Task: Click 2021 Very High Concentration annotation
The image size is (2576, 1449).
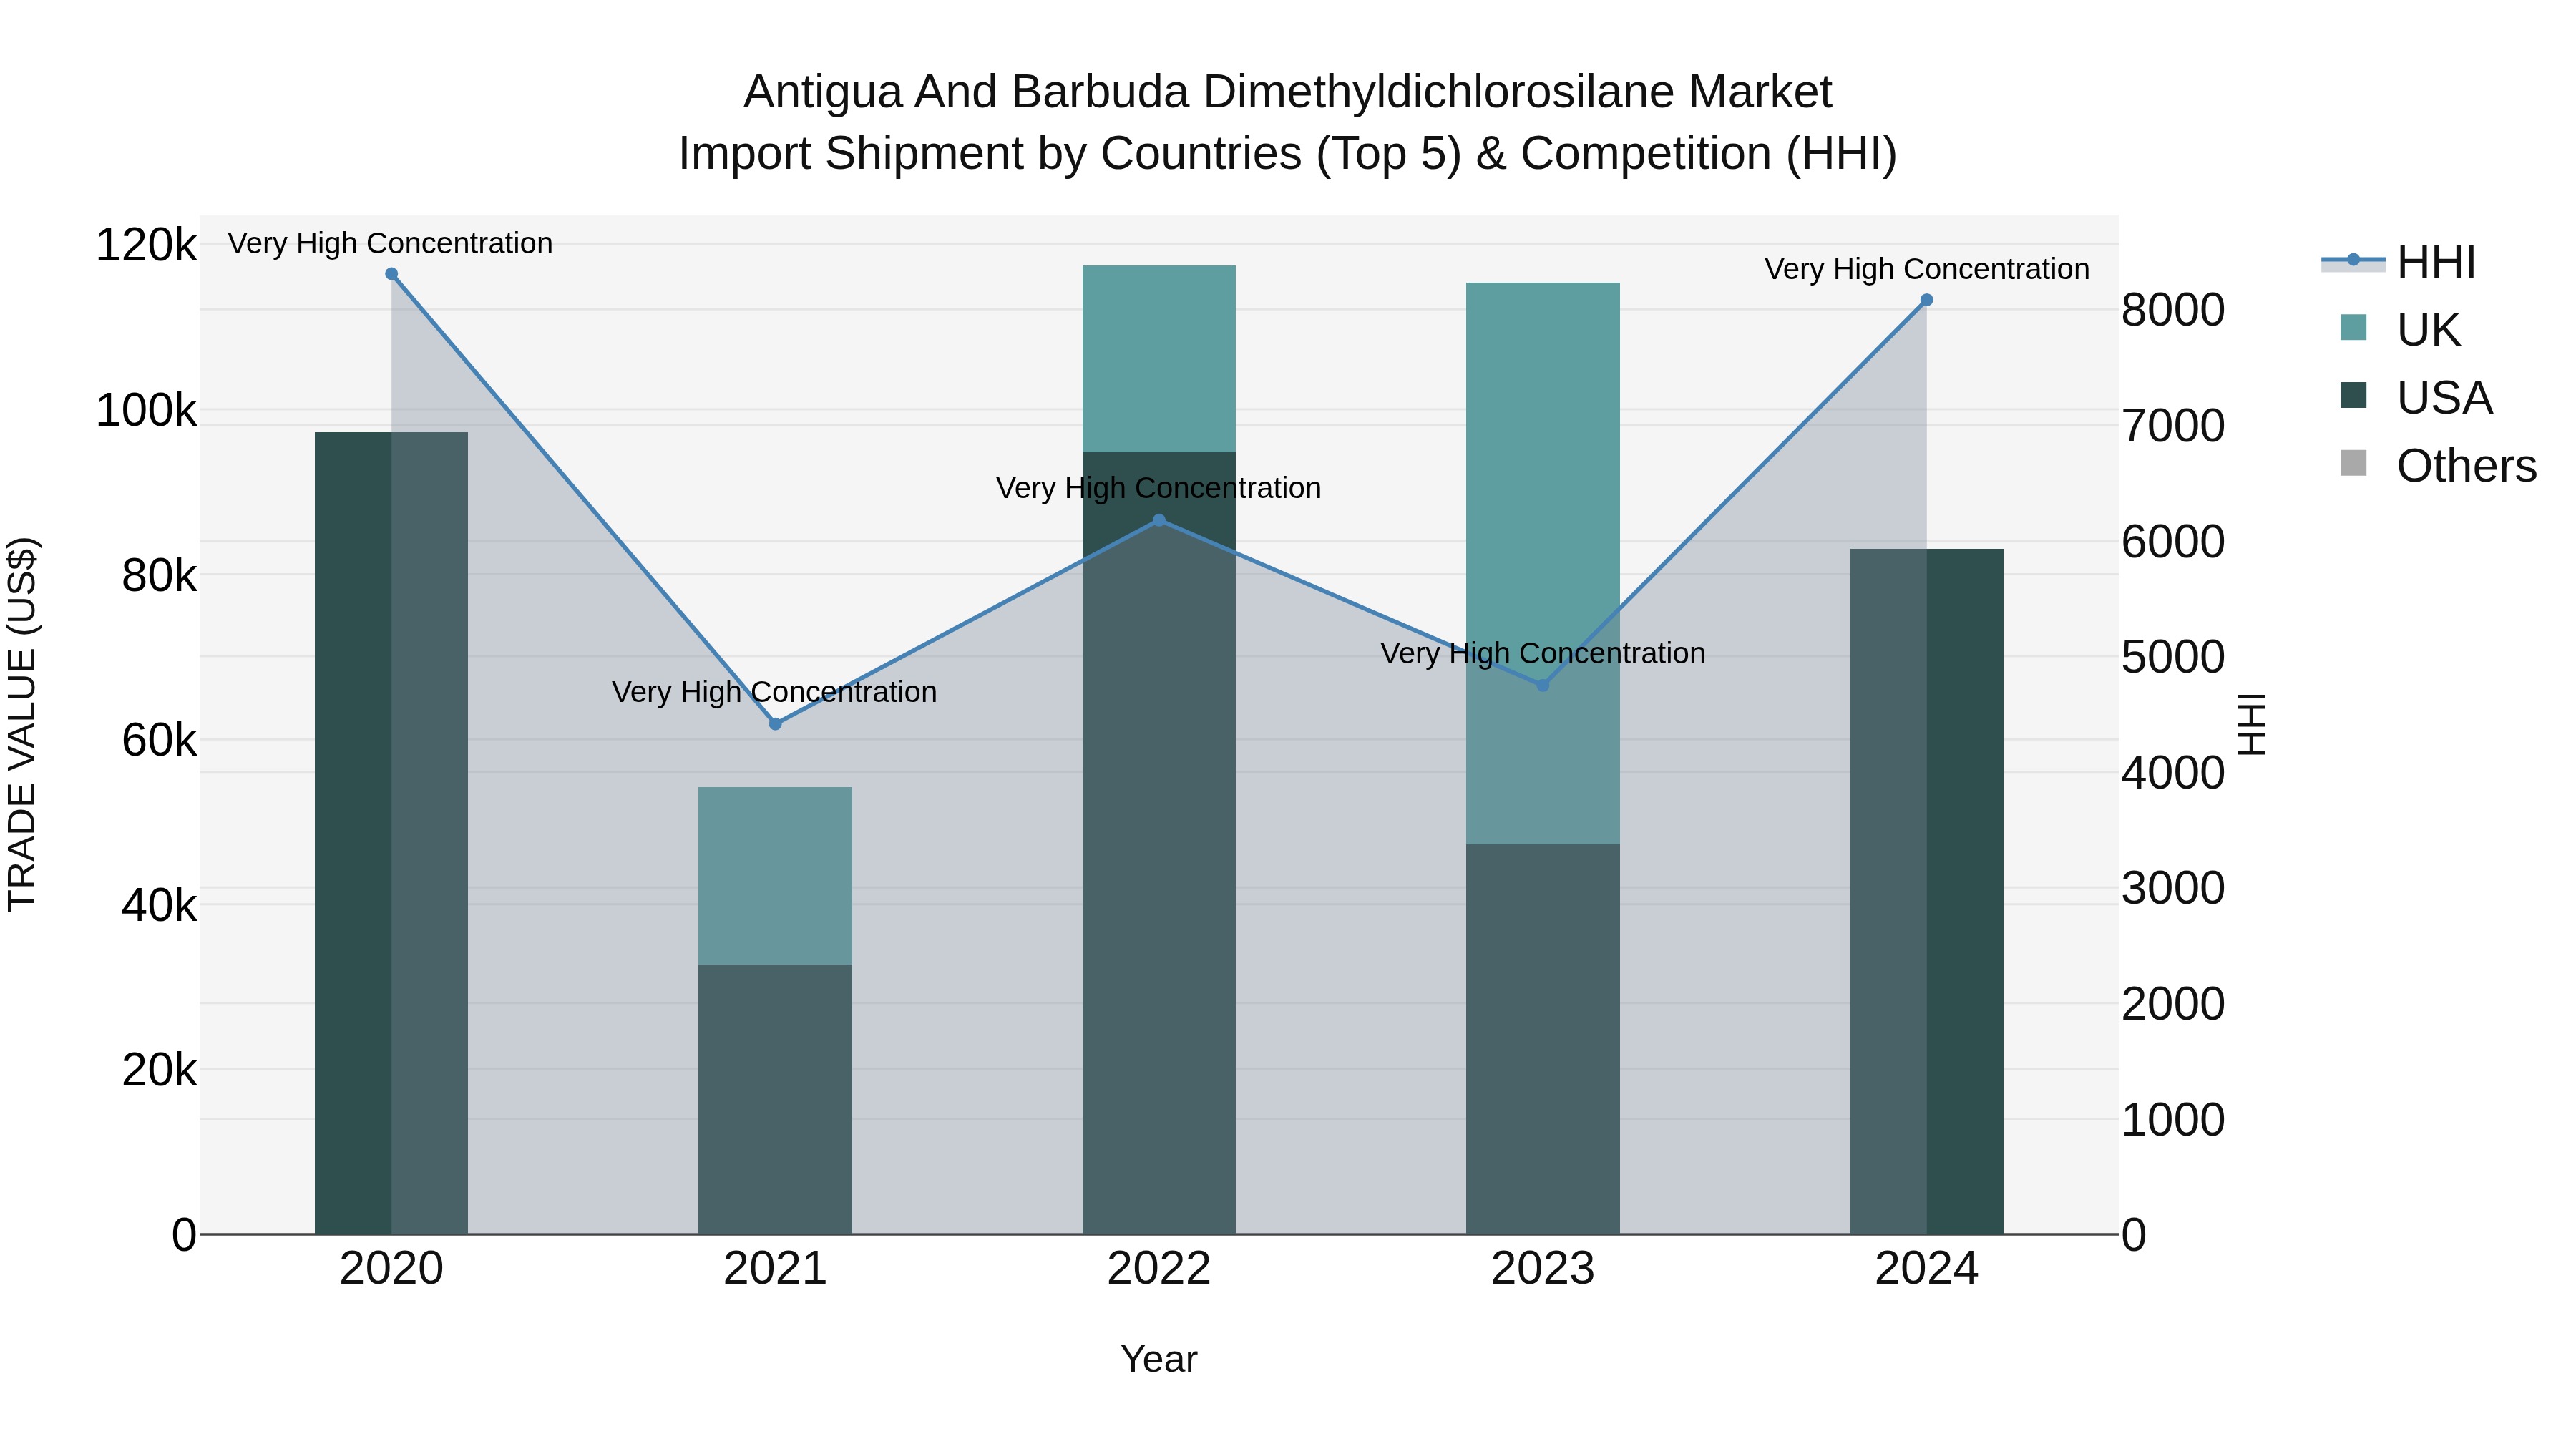Action: click(775, 692)
